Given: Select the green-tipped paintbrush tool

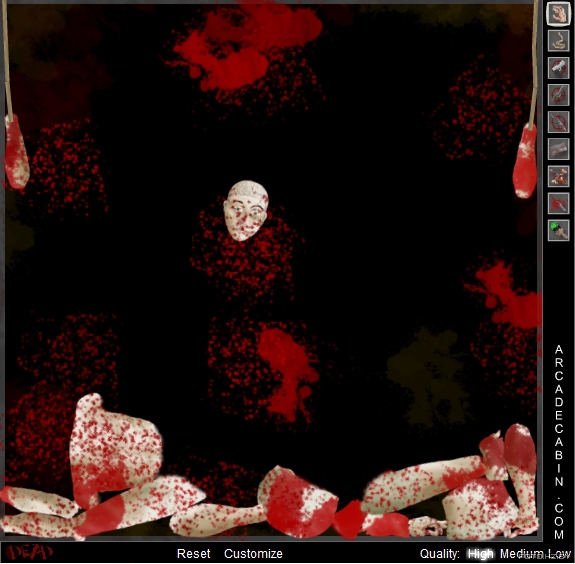Looking at the screenshot, I should 558,230.
